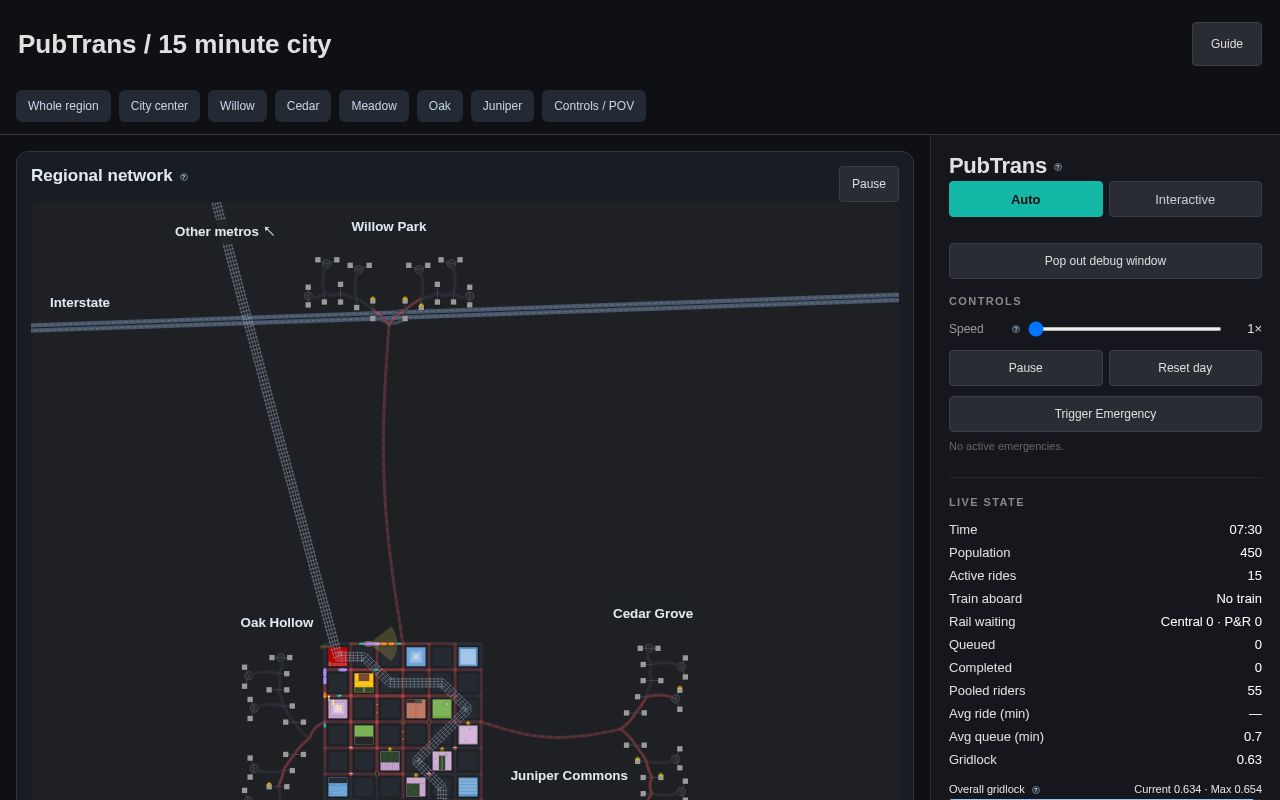Click the 'No active emergencies.' message

[x=1006, y=446]
